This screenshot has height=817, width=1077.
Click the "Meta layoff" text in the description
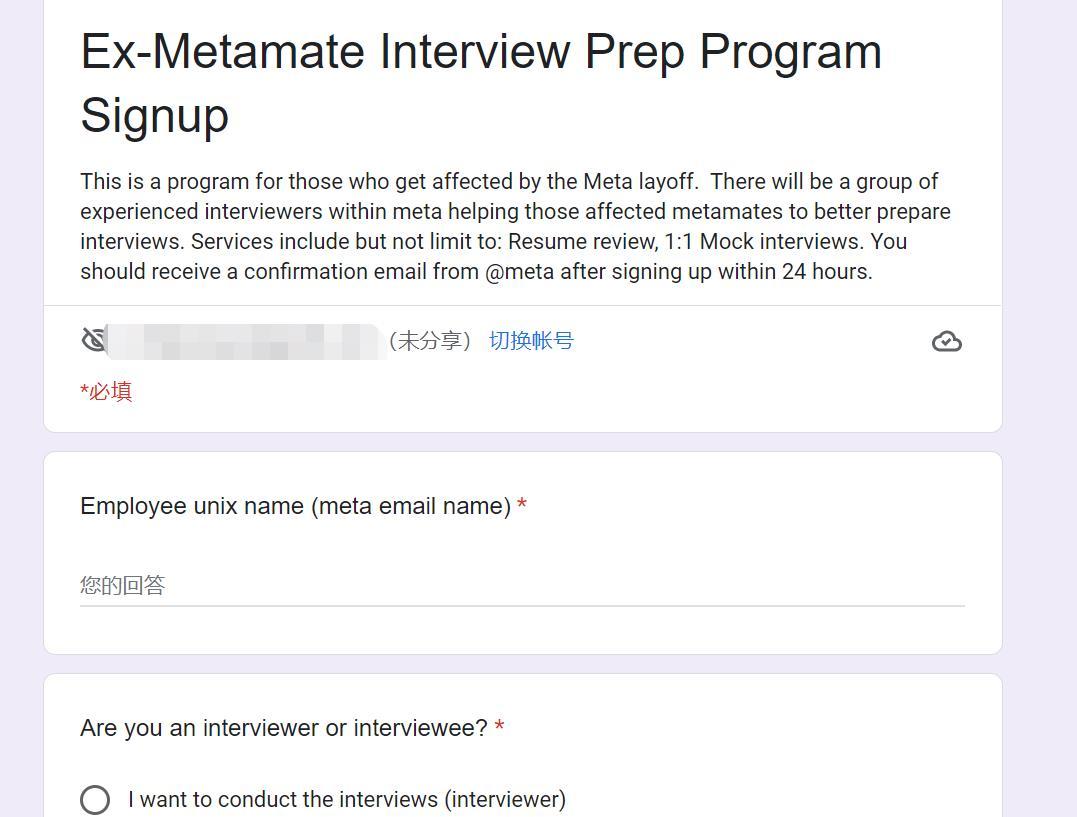coord(640,181)
